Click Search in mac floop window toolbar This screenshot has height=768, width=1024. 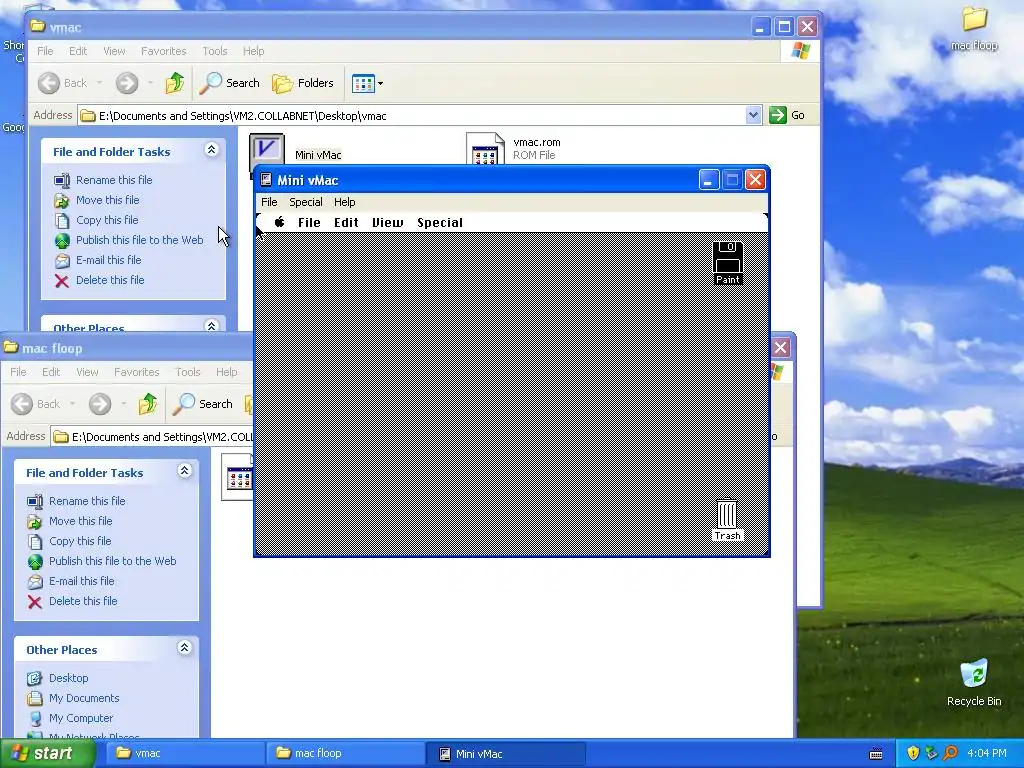pyautogui.click(x=203, y=404)
